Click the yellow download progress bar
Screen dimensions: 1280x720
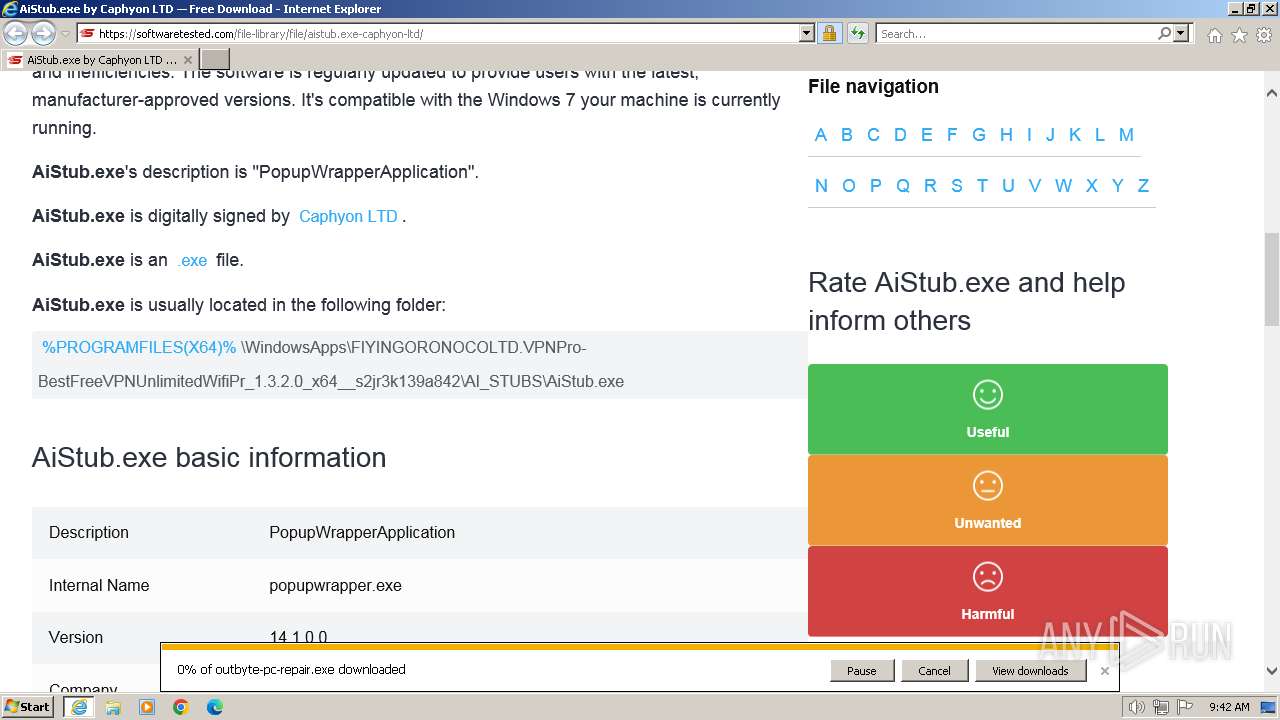click(x=639, y=647)
